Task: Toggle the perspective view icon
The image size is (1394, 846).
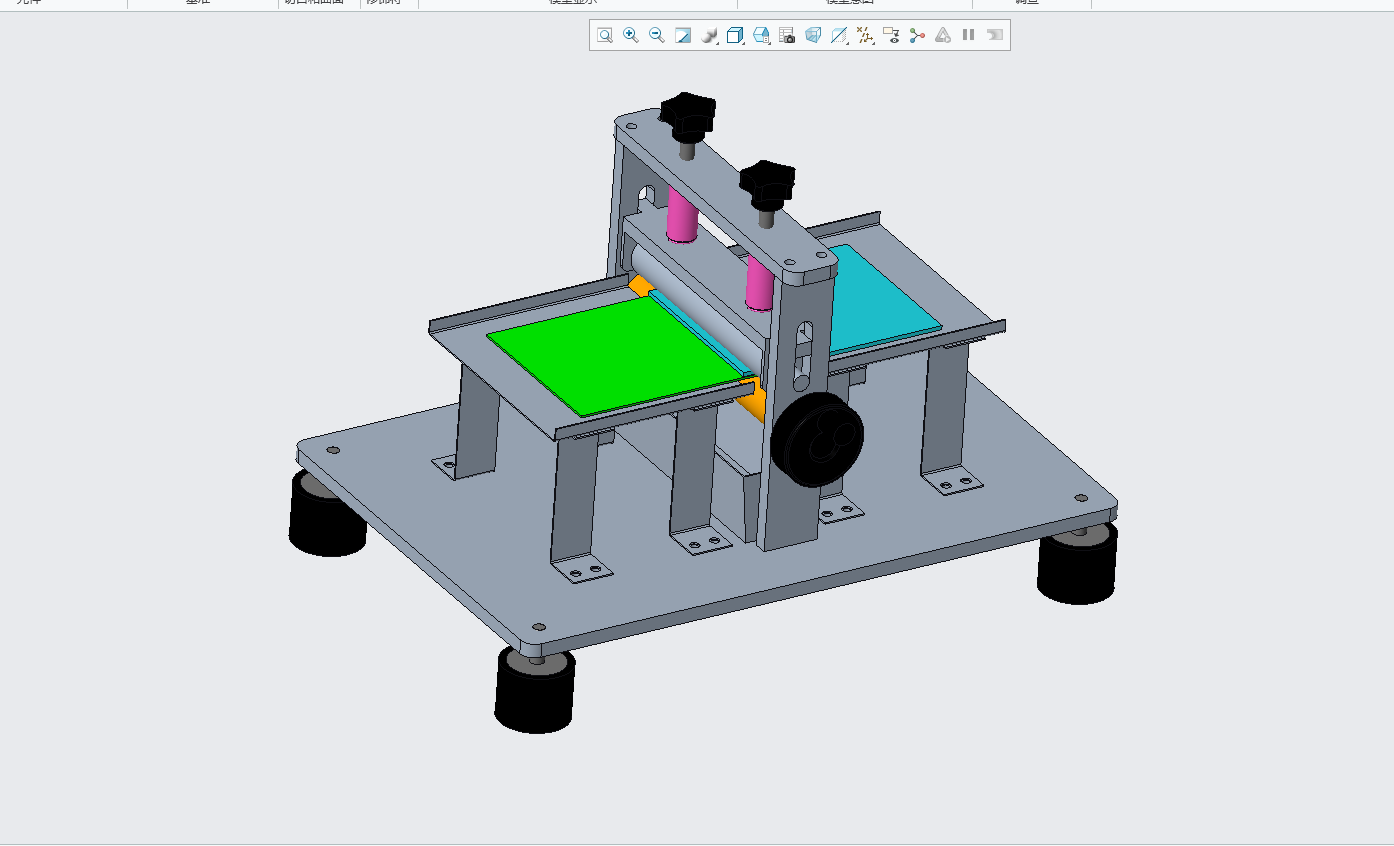Action: click(813, 35)
